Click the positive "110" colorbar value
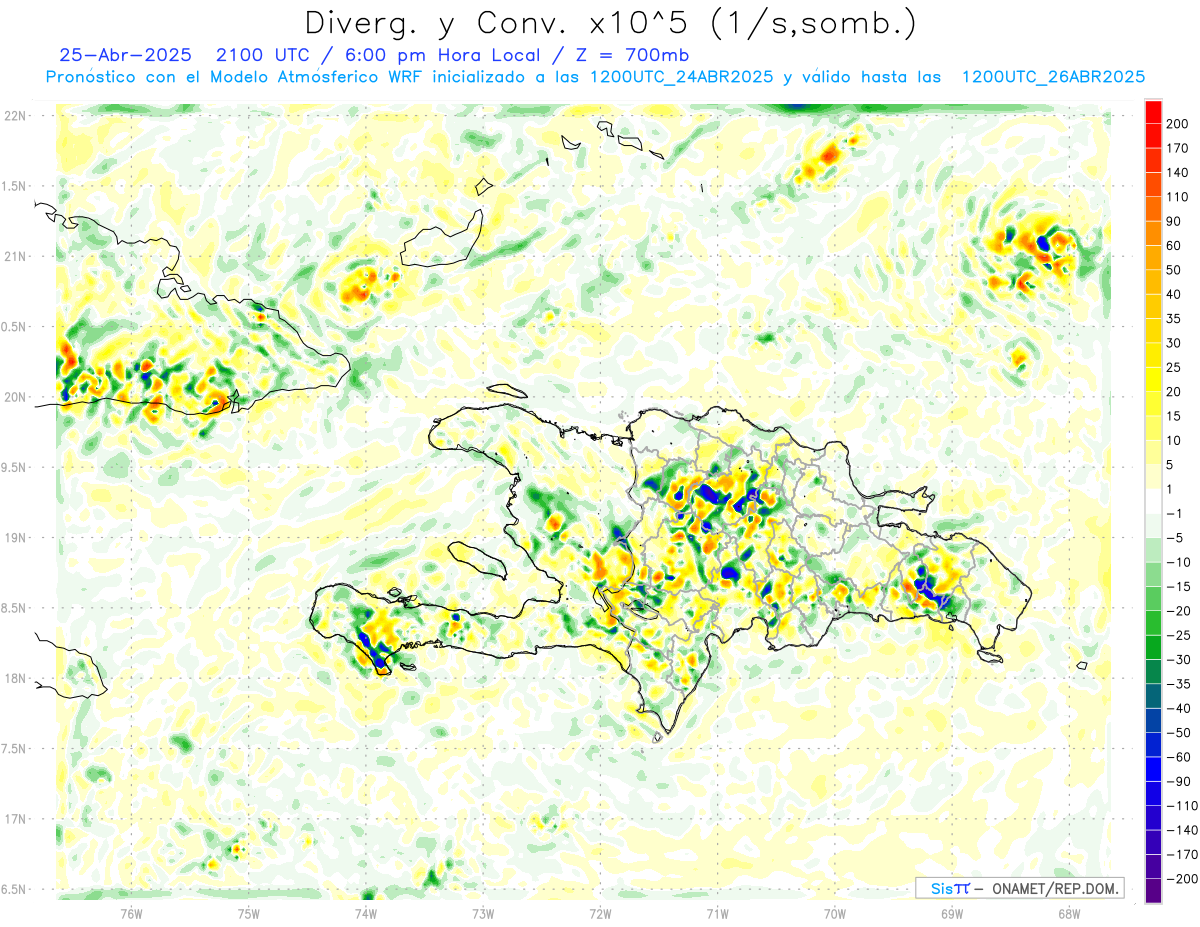The image size is (1200, 927). click(1179, 197)
